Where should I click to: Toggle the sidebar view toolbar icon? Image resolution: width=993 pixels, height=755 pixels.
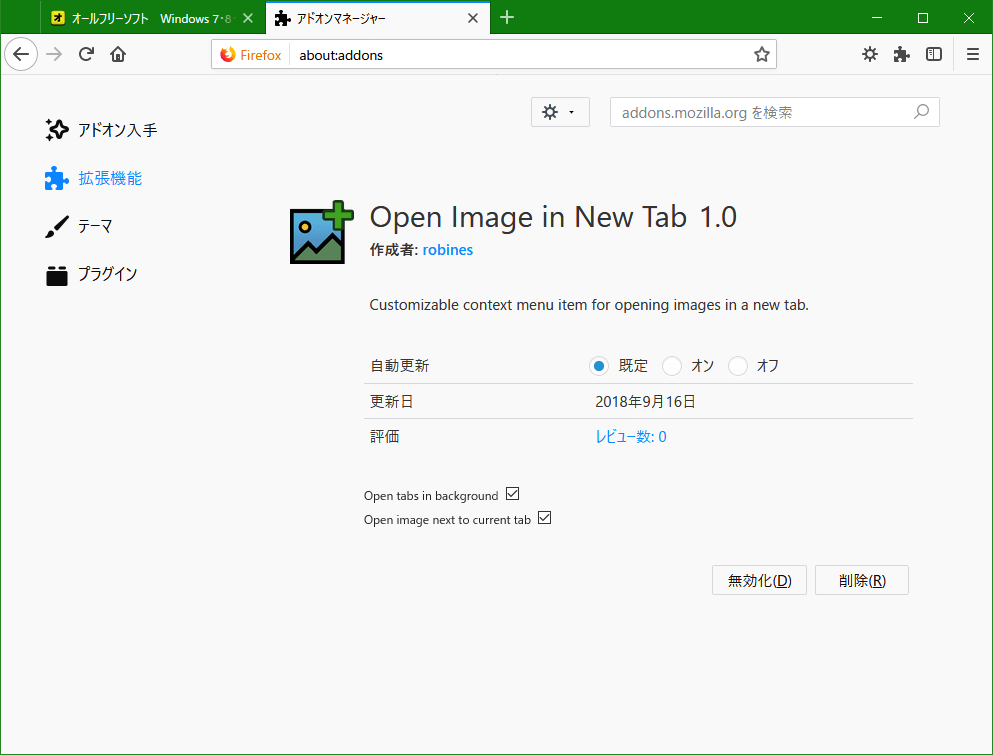coord(933,54)
